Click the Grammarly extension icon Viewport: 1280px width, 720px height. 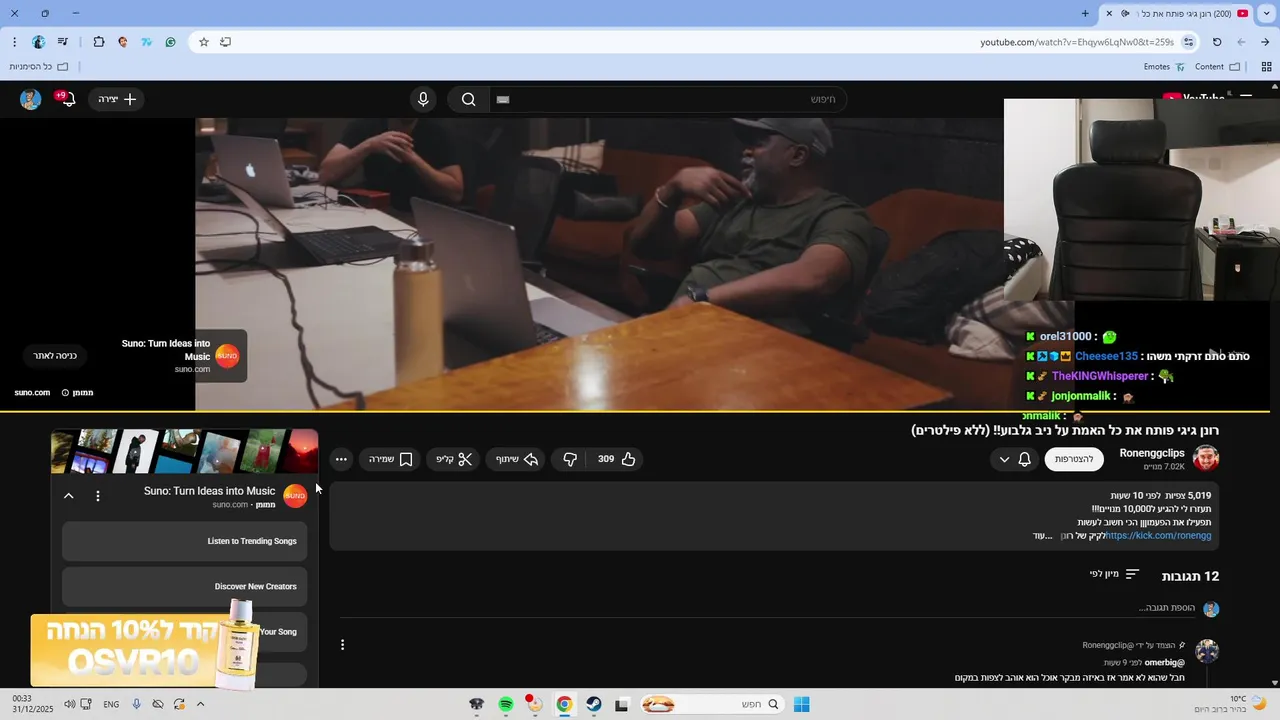coord(171,42)
